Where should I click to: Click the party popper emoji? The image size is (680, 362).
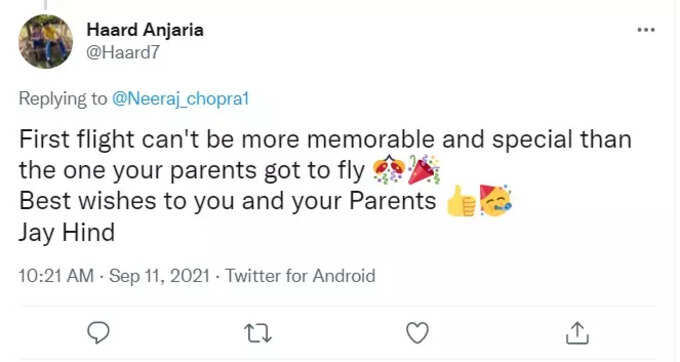tap(423, 170)
